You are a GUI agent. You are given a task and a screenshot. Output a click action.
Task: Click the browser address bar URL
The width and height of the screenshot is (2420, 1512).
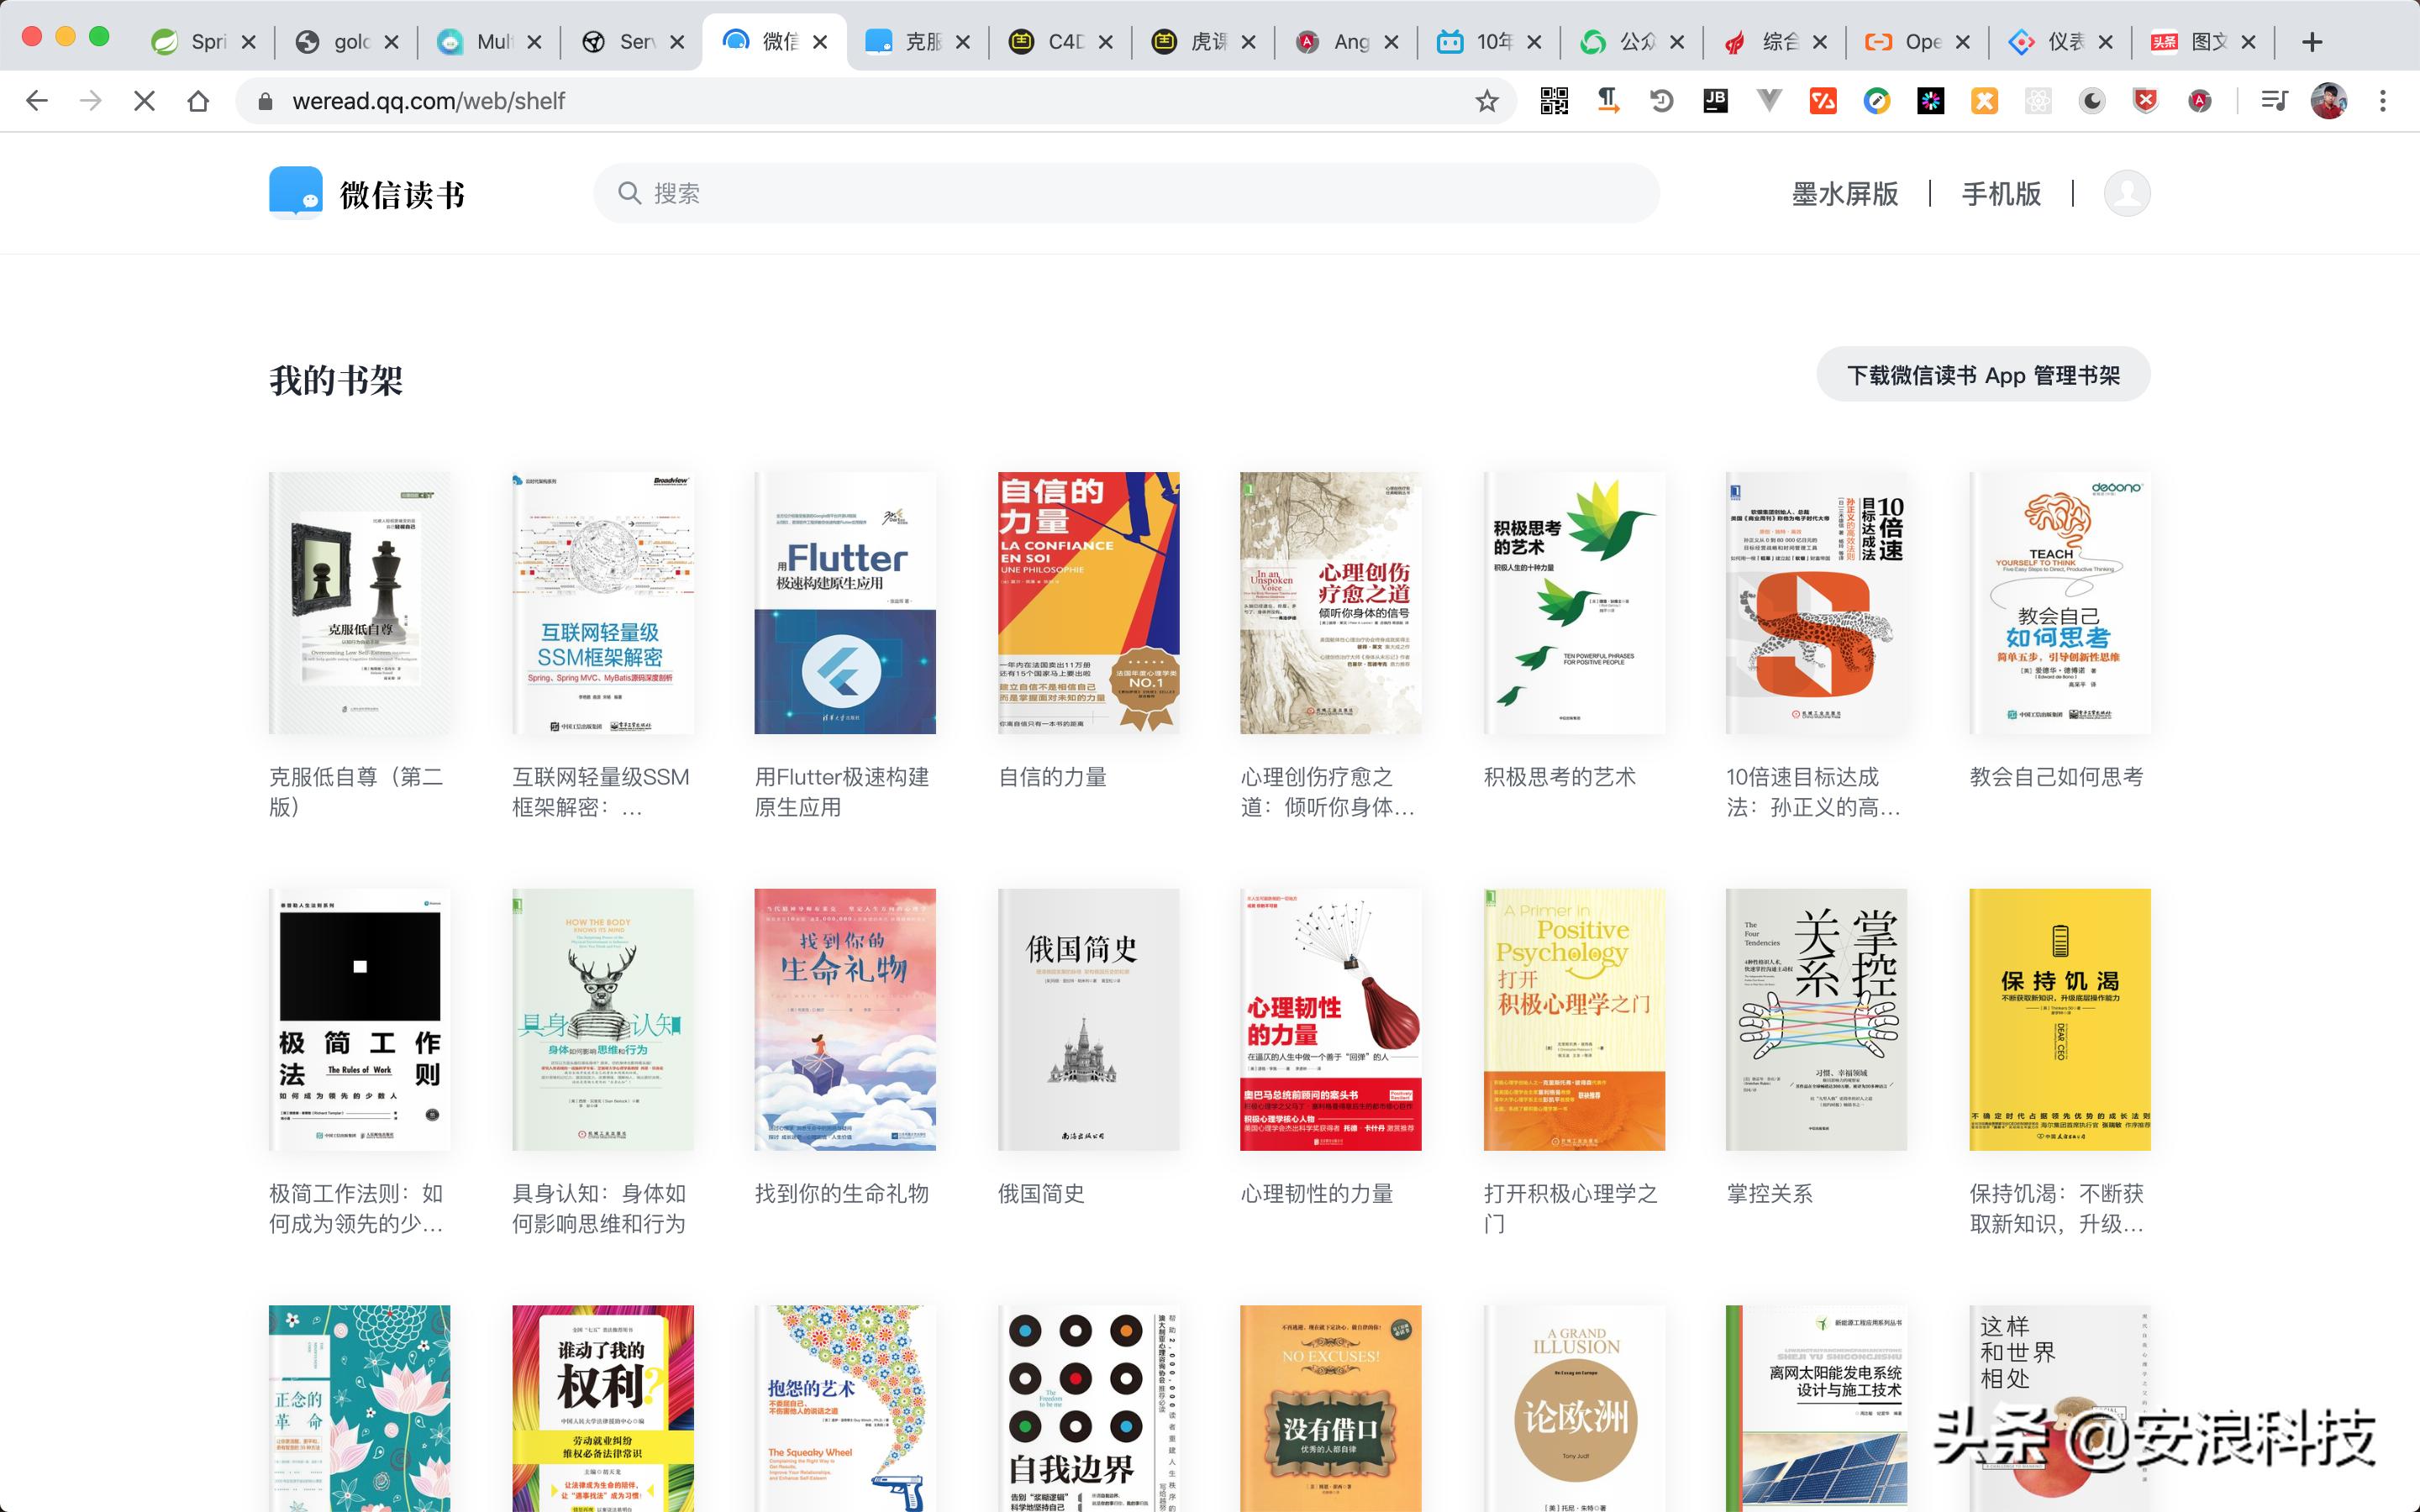429,101
